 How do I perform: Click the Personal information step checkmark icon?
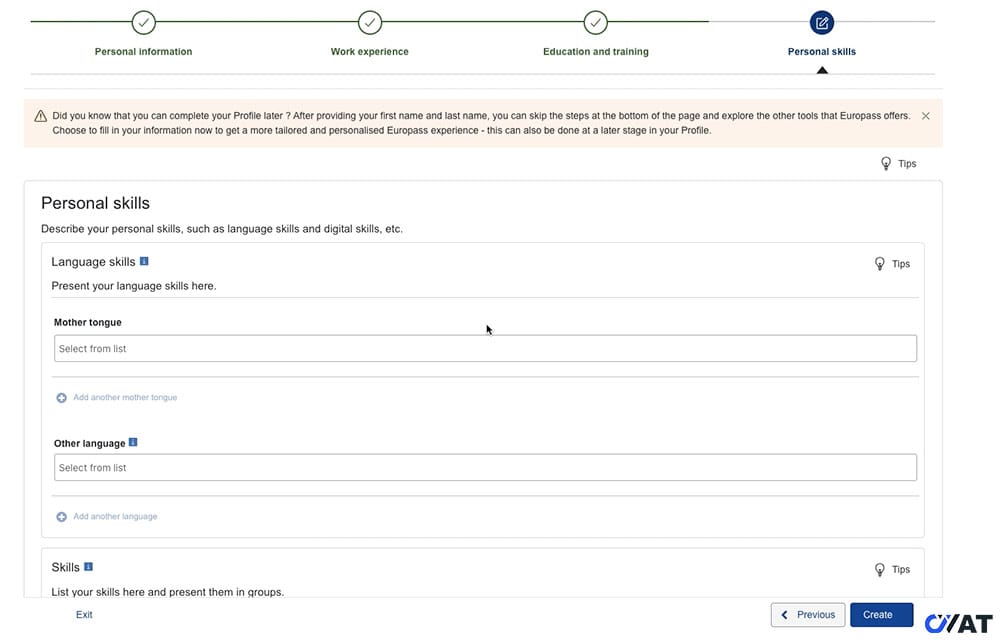coord(144,22)
